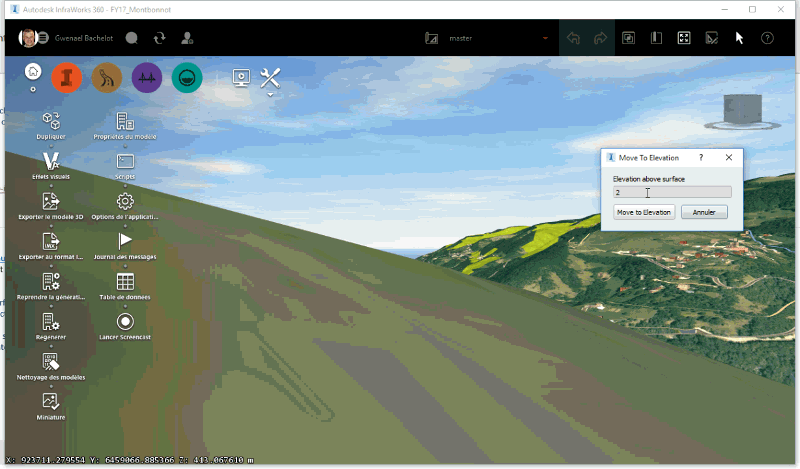Viewport: 800px width, 469px height.
Task: Open the teal drainage design tools
Action: (x=187, y=77)
